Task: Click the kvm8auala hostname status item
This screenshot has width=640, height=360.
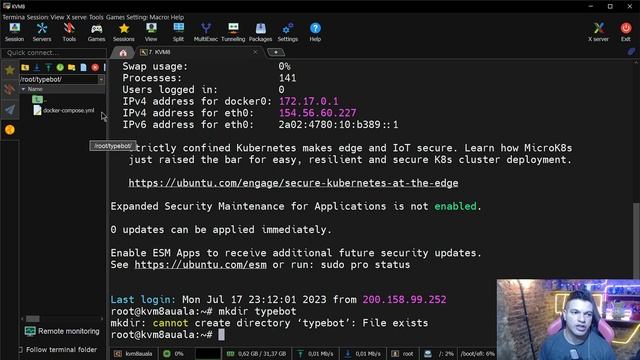Action: point(134,353)
